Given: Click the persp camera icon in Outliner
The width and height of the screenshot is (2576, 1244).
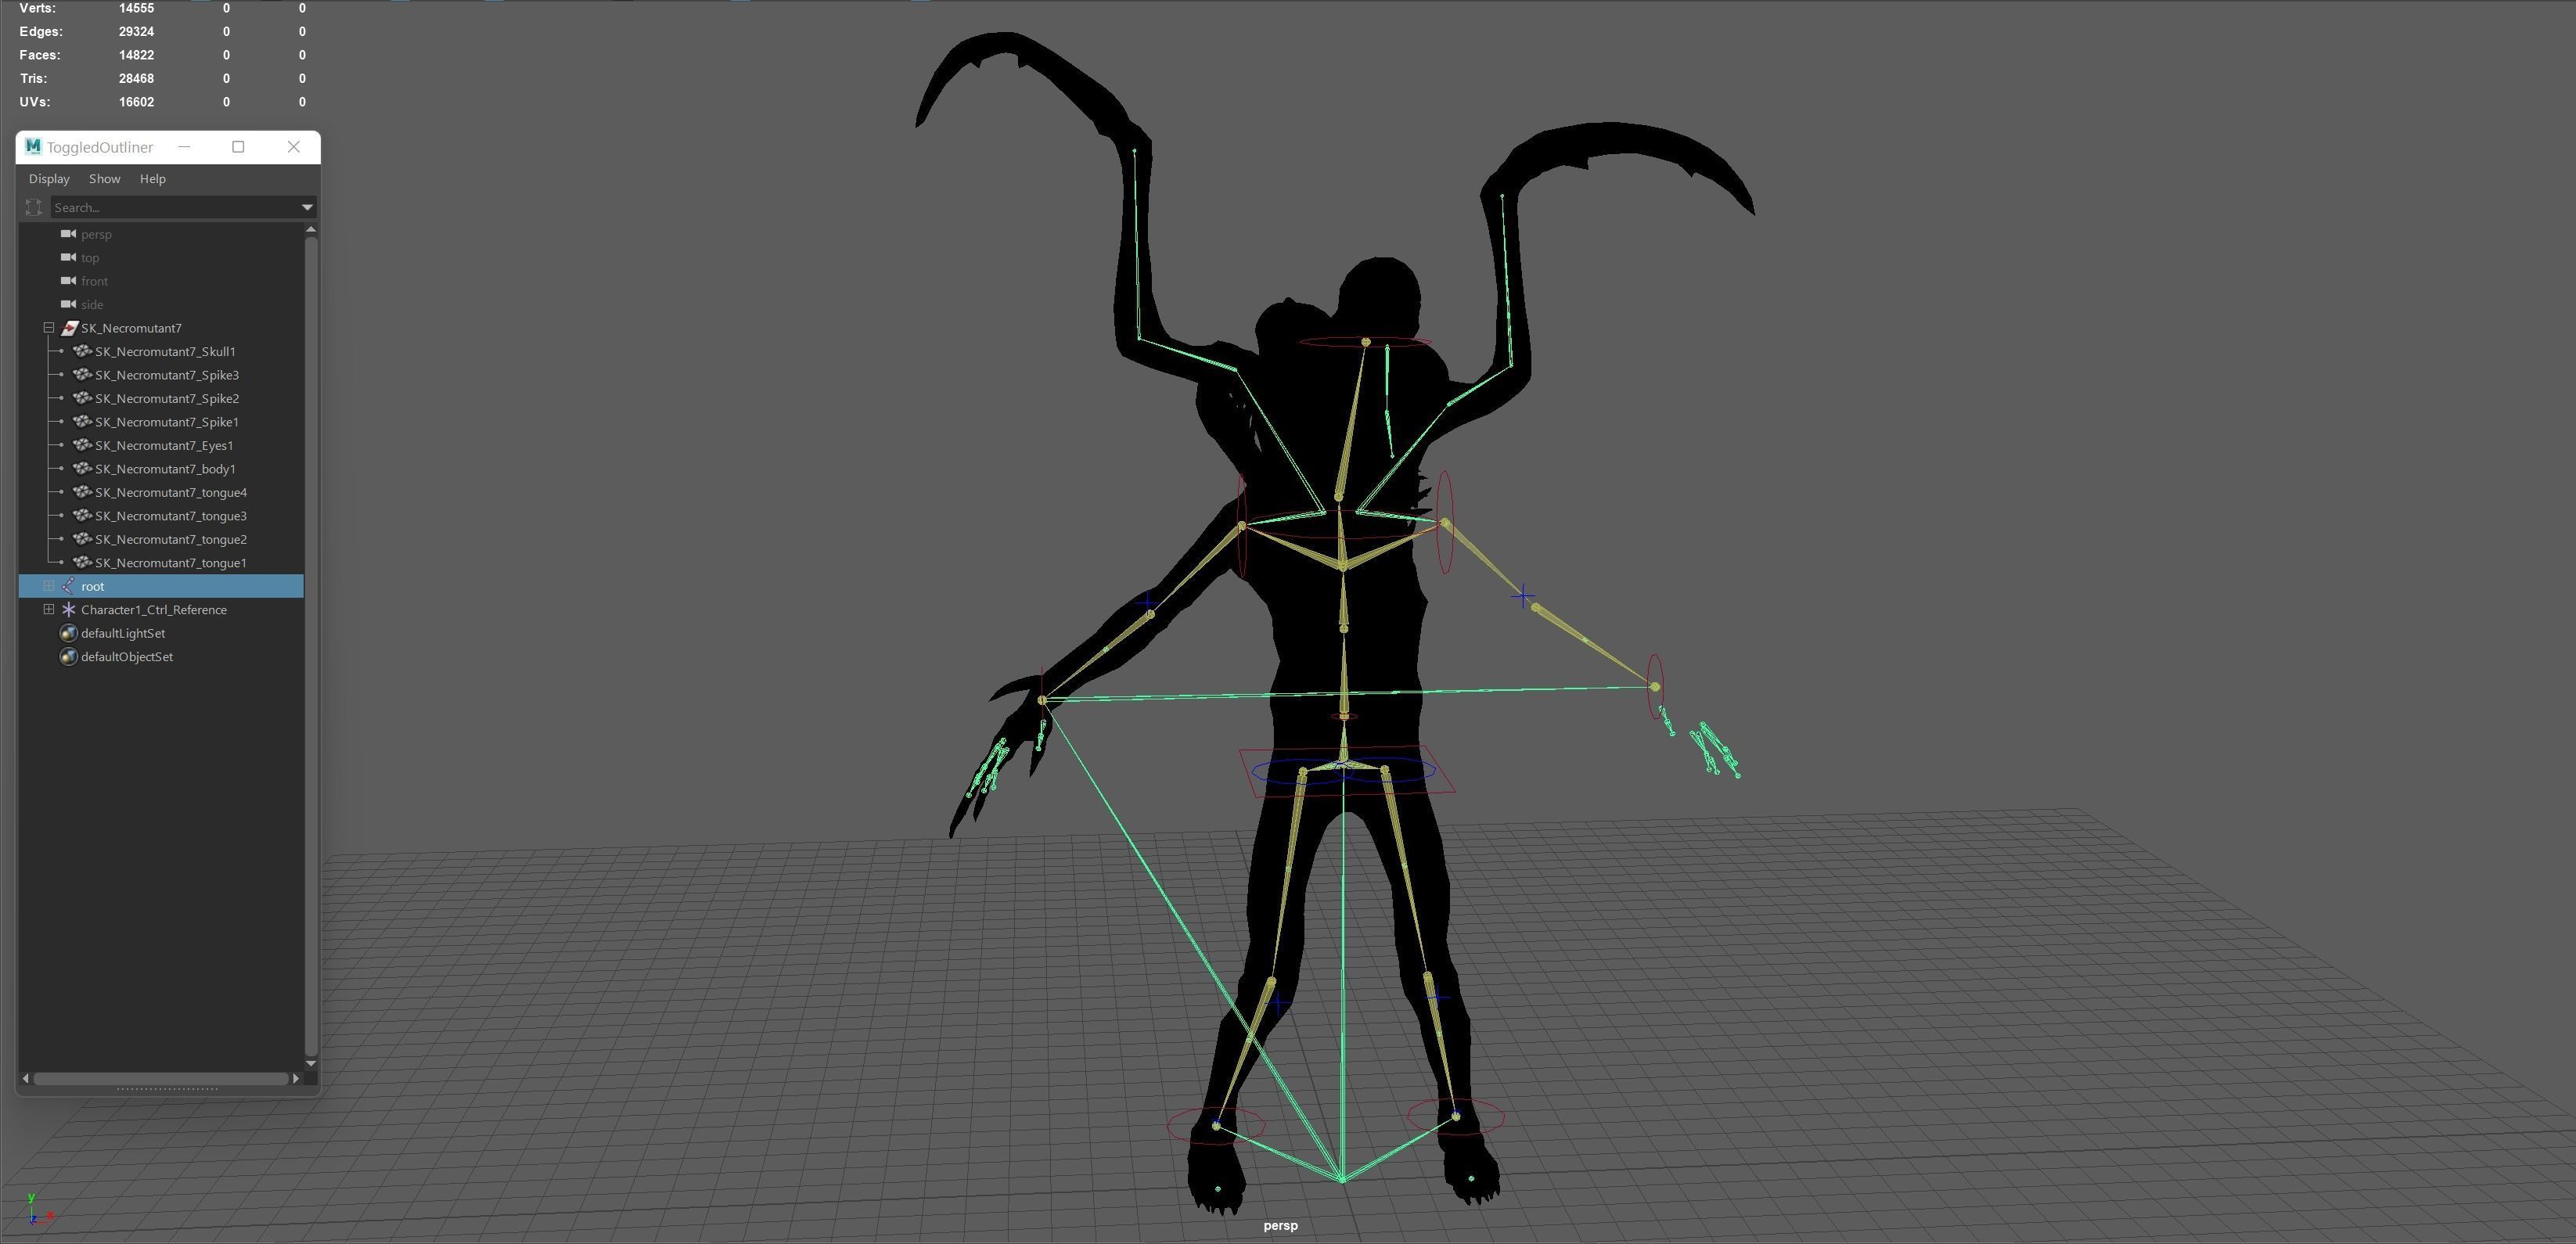Looking at the screenshot, I should pos(68,234).
